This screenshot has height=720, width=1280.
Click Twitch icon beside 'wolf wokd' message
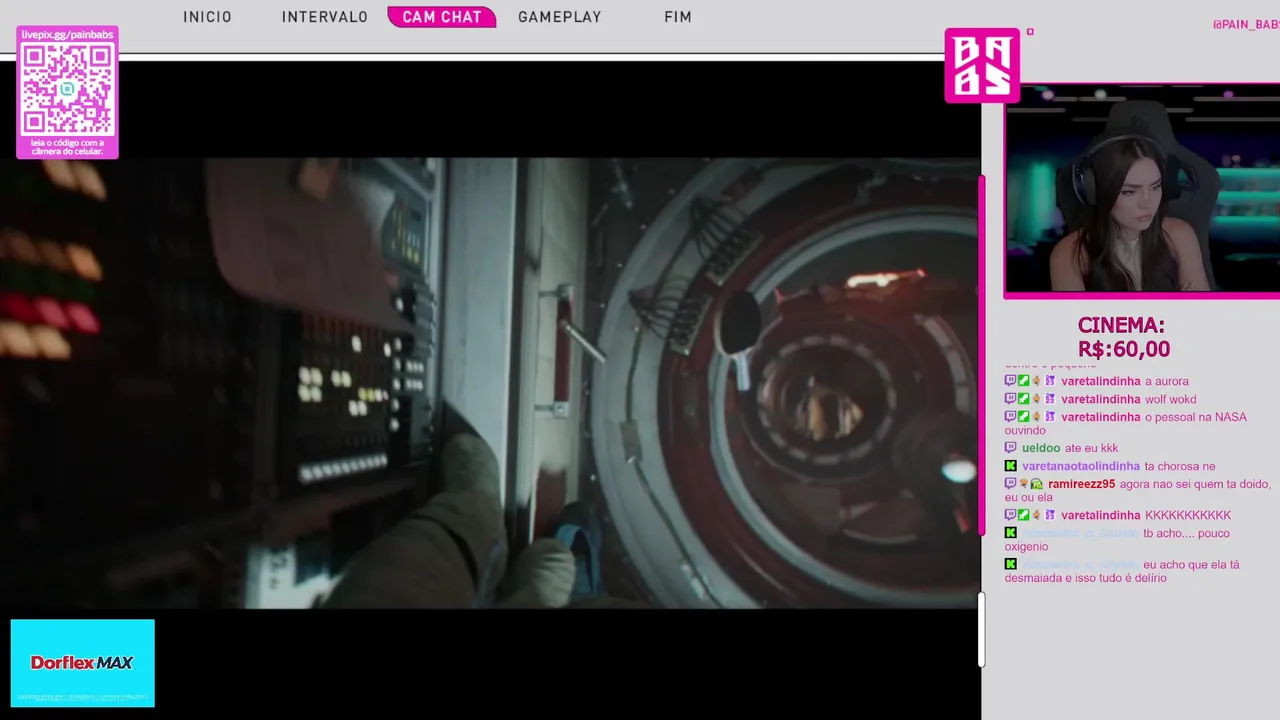click(1010, 399)
